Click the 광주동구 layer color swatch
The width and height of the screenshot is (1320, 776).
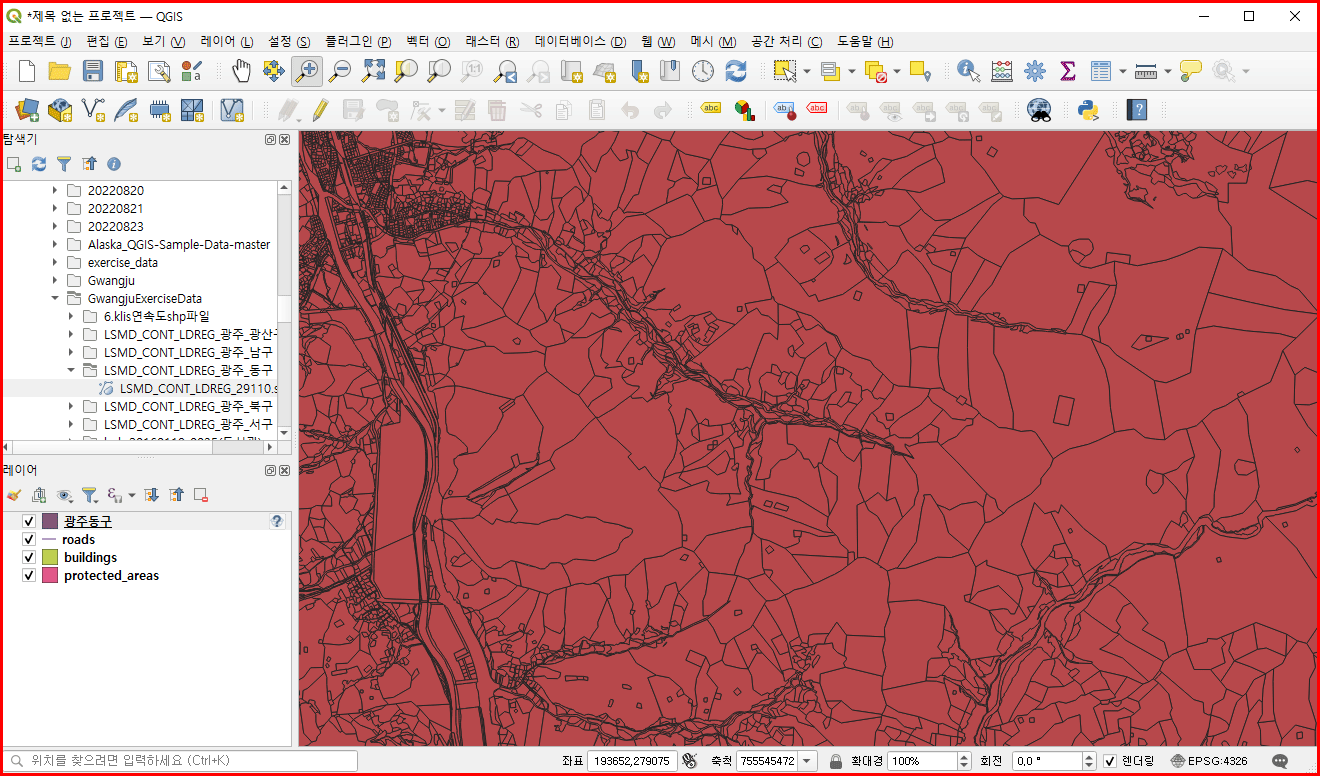click(x=50, y=522)
